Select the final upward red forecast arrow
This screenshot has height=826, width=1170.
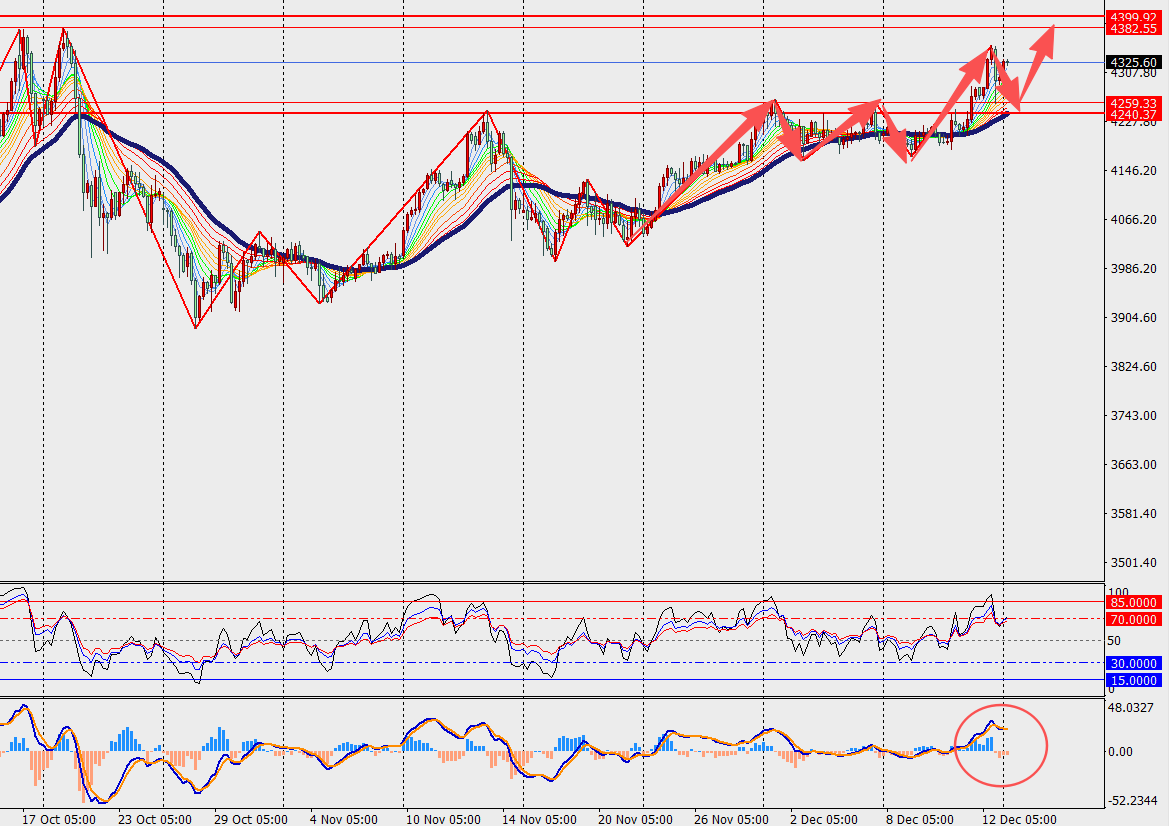[x=1036, y=64]
